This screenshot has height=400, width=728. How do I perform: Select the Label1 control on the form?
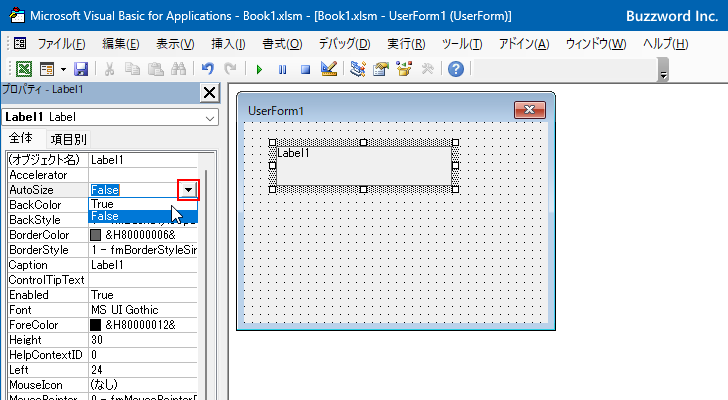tap(364, 166)
